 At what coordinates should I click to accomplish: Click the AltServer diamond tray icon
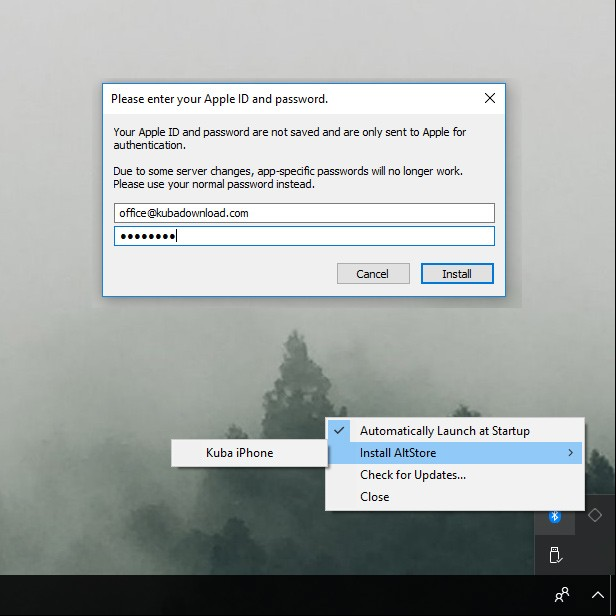(x=594, y=515)
